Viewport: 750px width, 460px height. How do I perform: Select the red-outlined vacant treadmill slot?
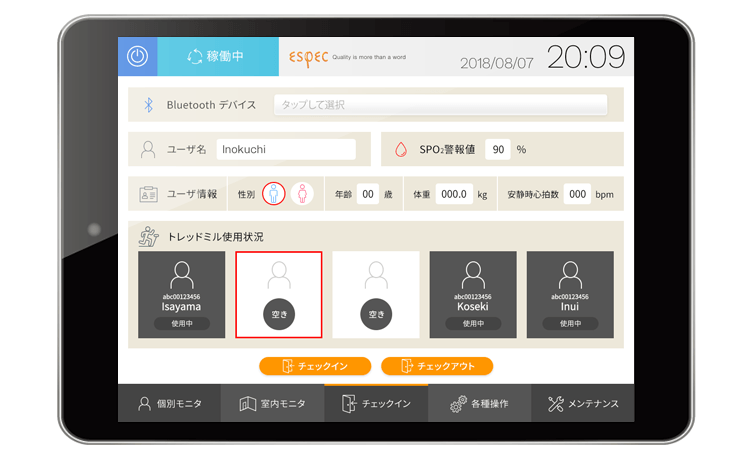(279, 294)
